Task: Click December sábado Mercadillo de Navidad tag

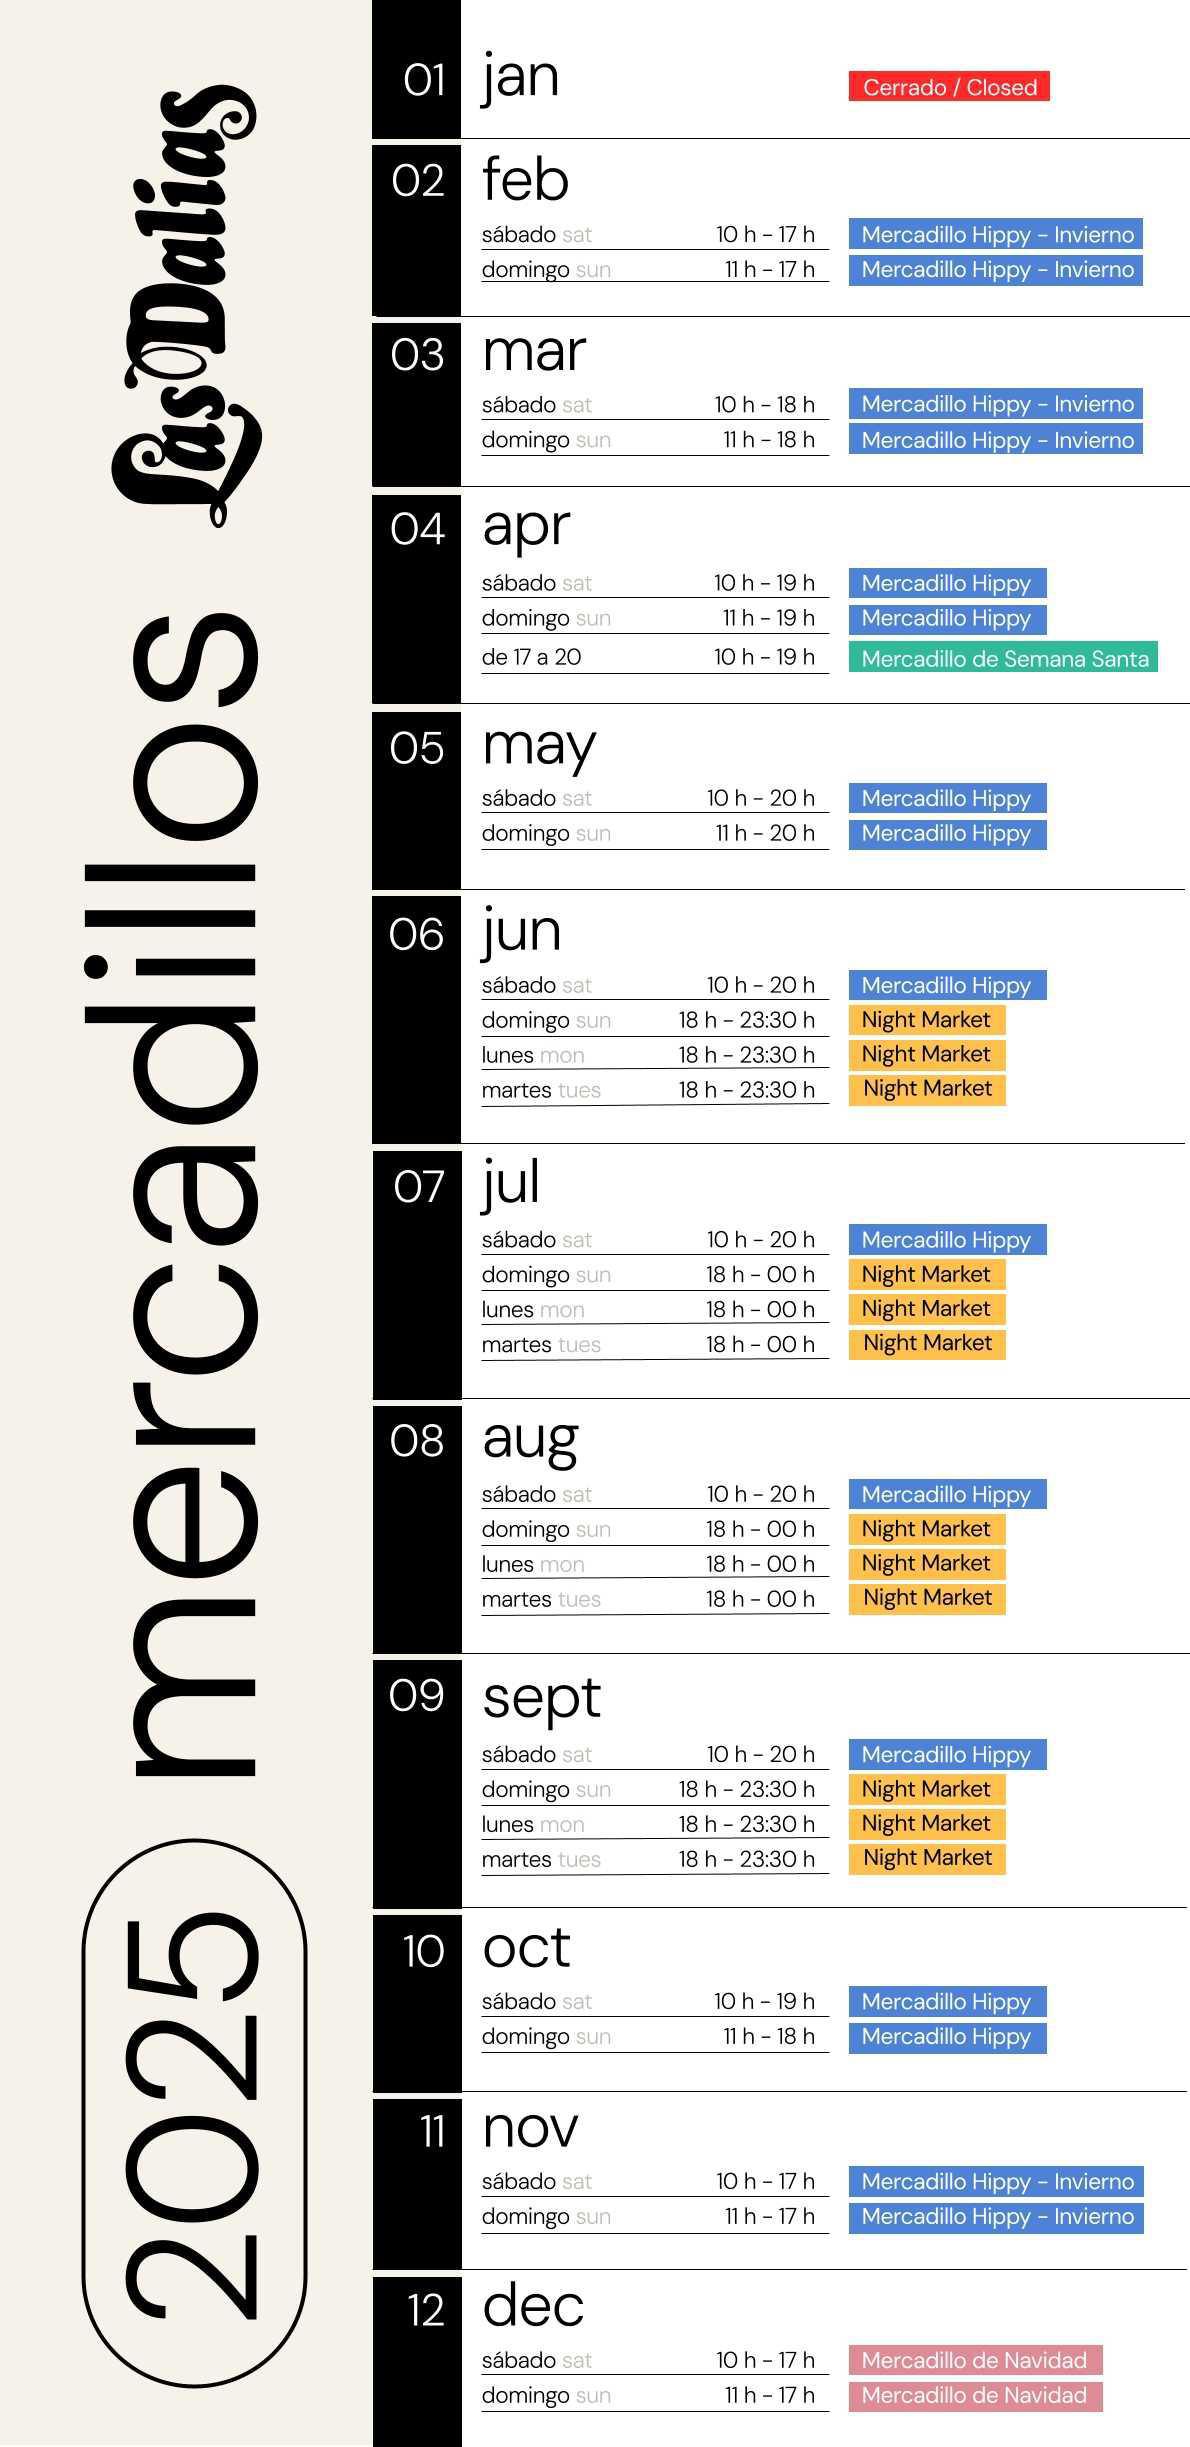Action: click(x=975, y=2360)
